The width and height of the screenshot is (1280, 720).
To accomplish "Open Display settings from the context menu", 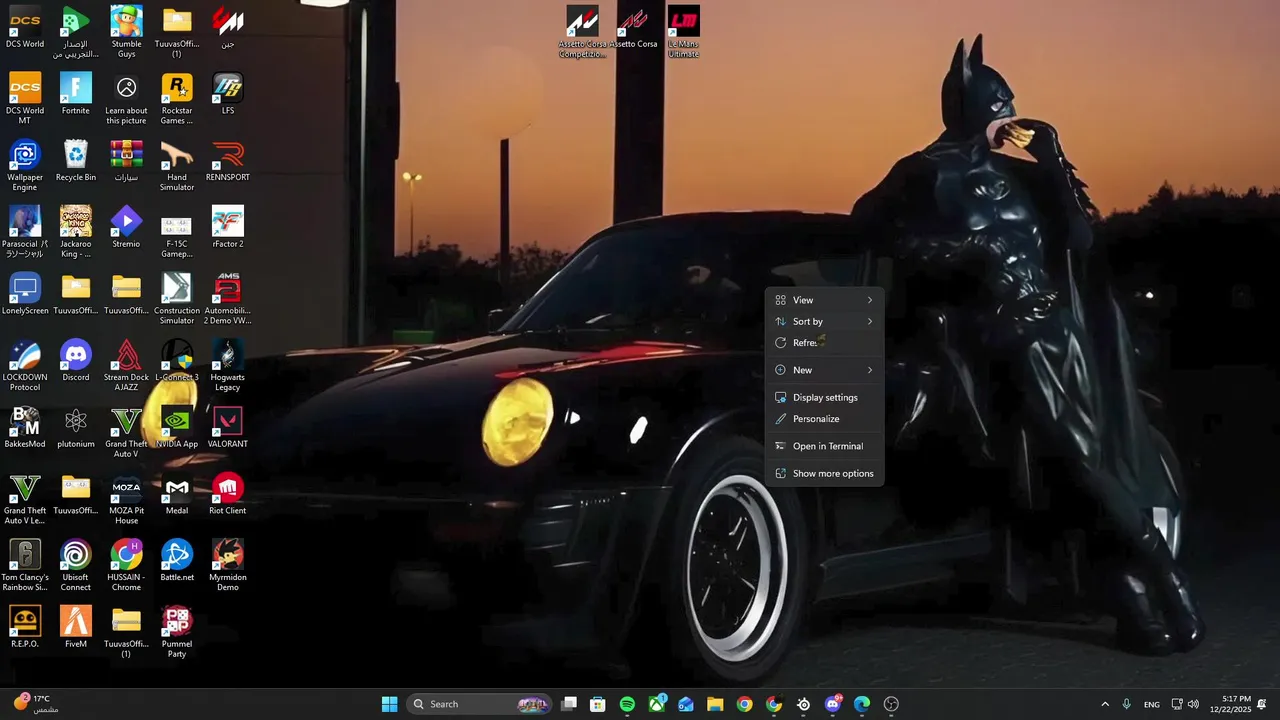I will (x=825, y=397).
